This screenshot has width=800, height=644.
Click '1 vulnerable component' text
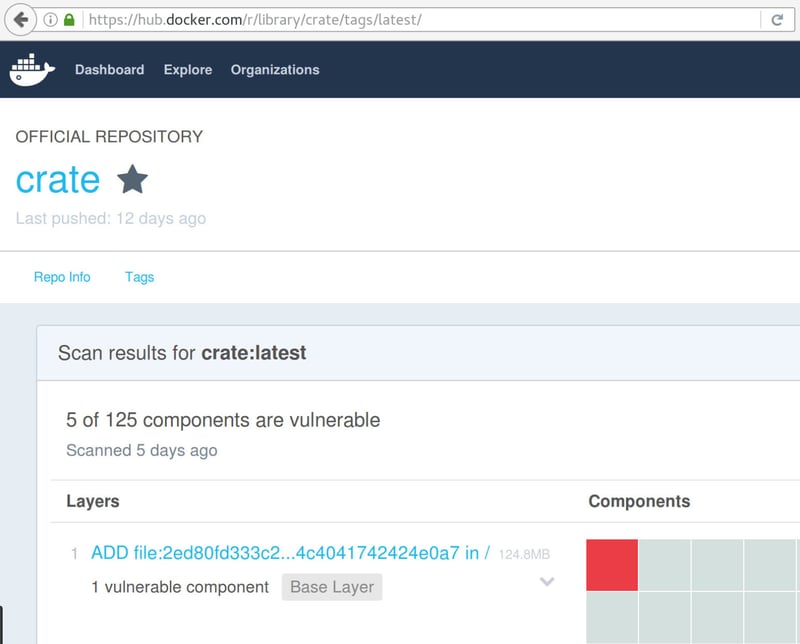(x=180, y=587)
